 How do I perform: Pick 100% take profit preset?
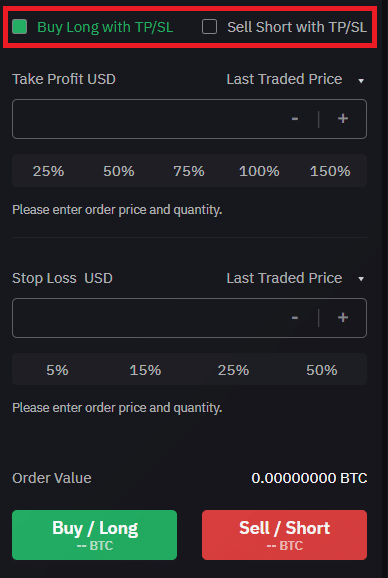[x=259, y=171]
